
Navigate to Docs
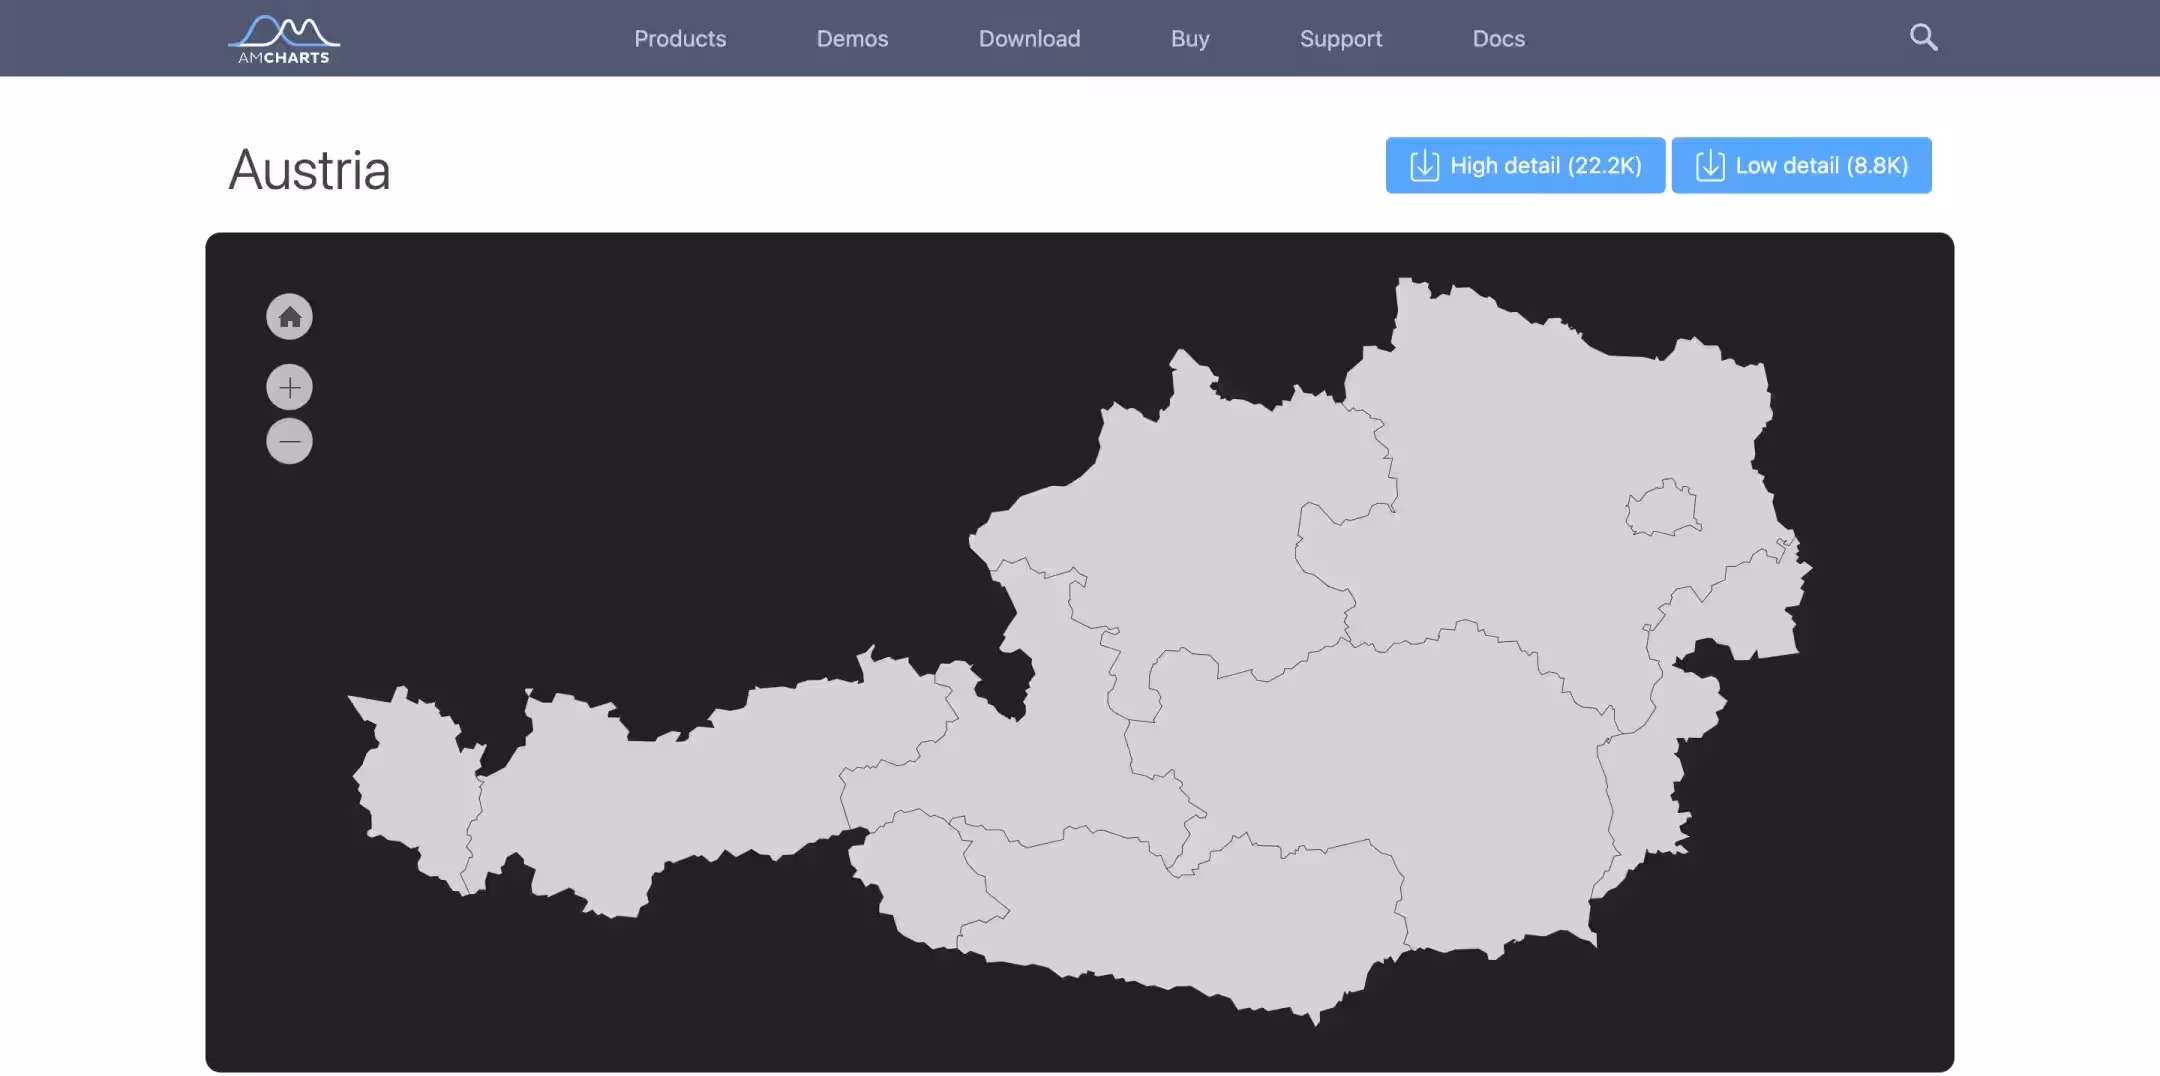tap(1498, 39)
